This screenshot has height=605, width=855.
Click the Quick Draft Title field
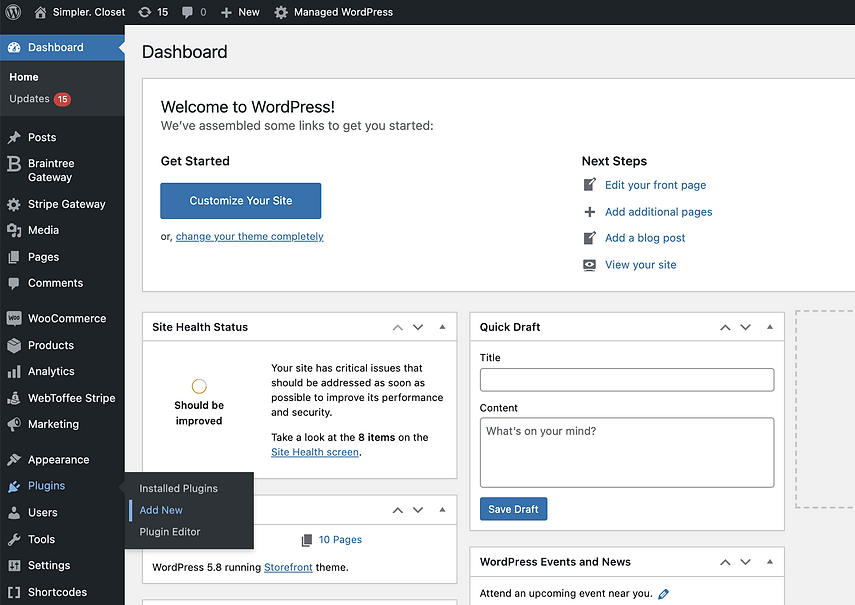(627, 380)
